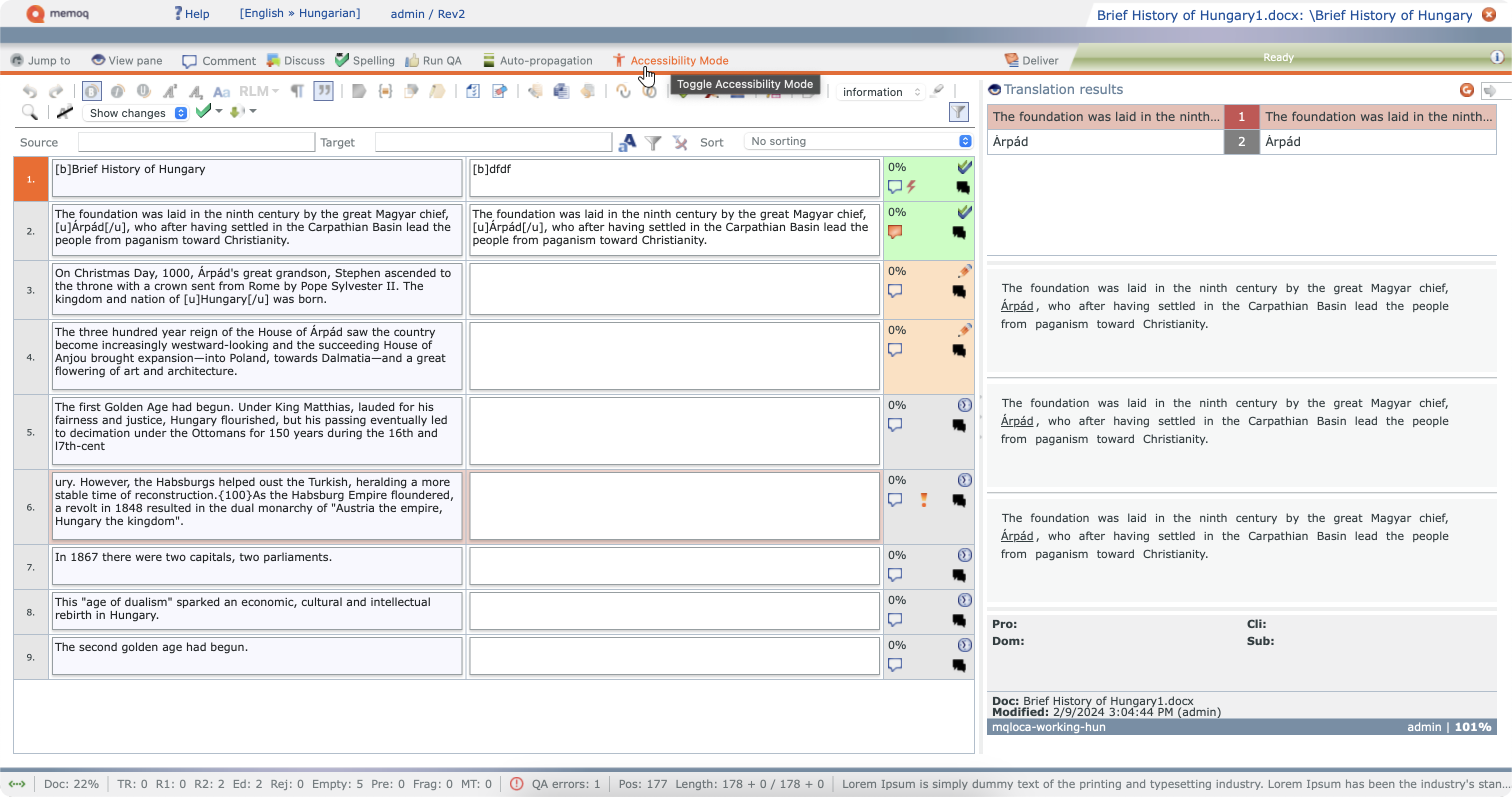Open Help from the top bar
1512x797 pixels.
192,13
